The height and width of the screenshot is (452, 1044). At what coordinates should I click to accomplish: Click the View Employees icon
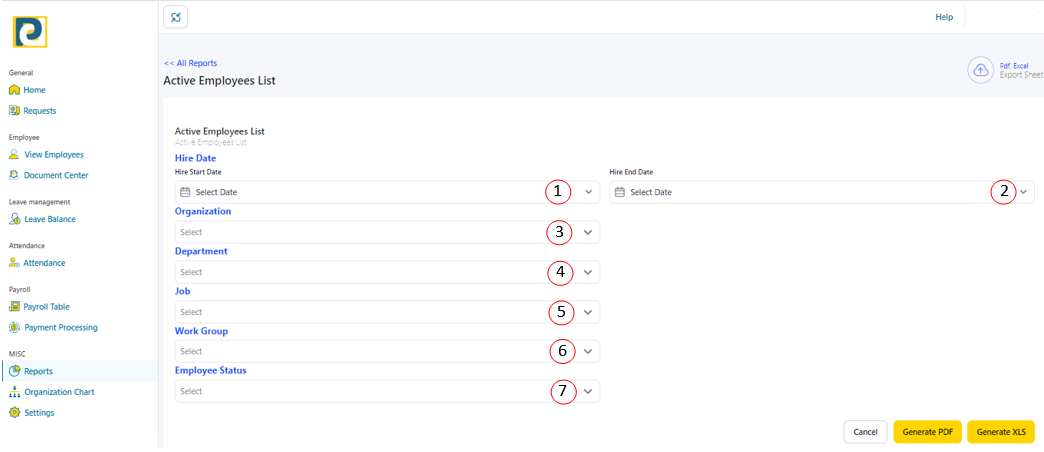click(14, 155)
